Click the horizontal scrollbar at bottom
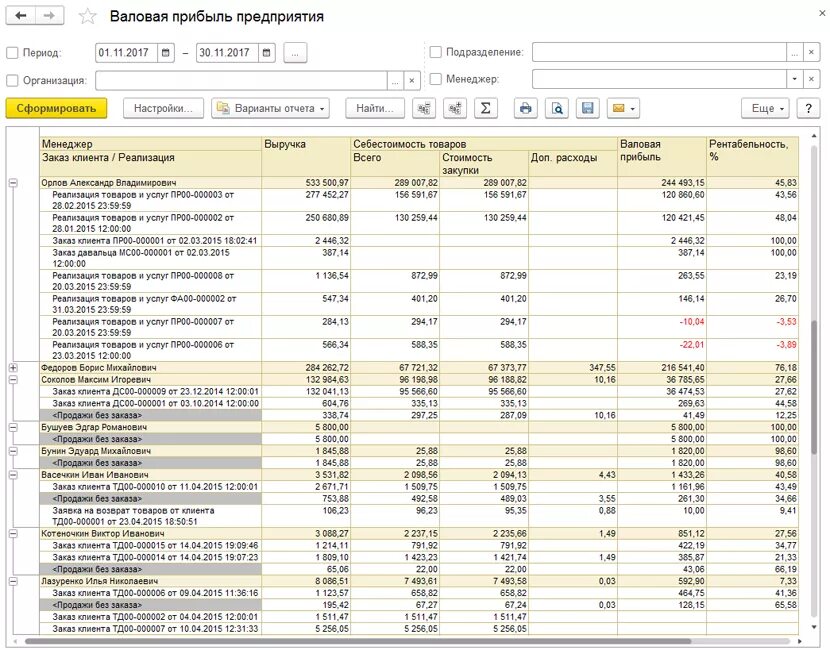The height and width of the screenshot is (650, 830). coord(357,642)
